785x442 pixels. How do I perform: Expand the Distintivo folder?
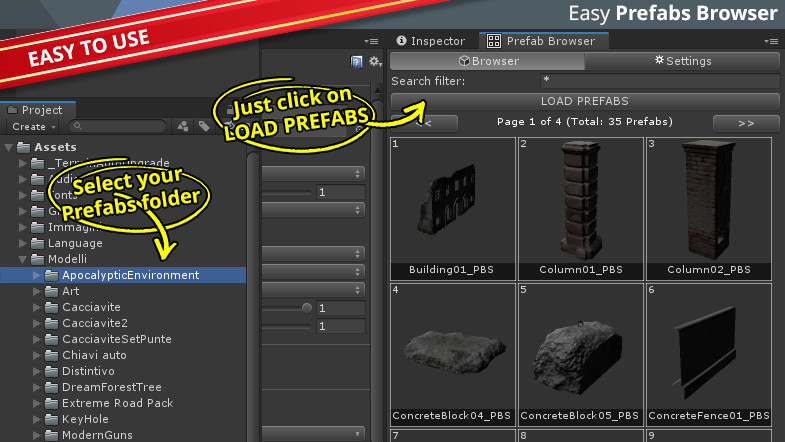[37, 371]
